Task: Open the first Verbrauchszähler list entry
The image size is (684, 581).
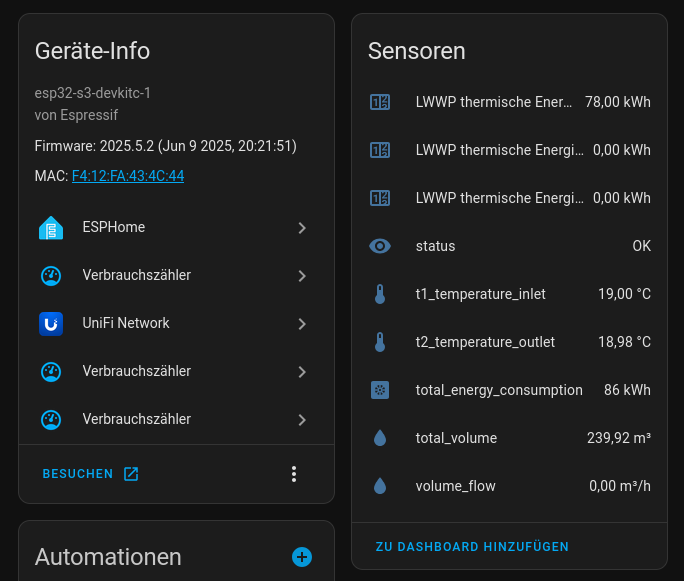Action: [176, 276]
